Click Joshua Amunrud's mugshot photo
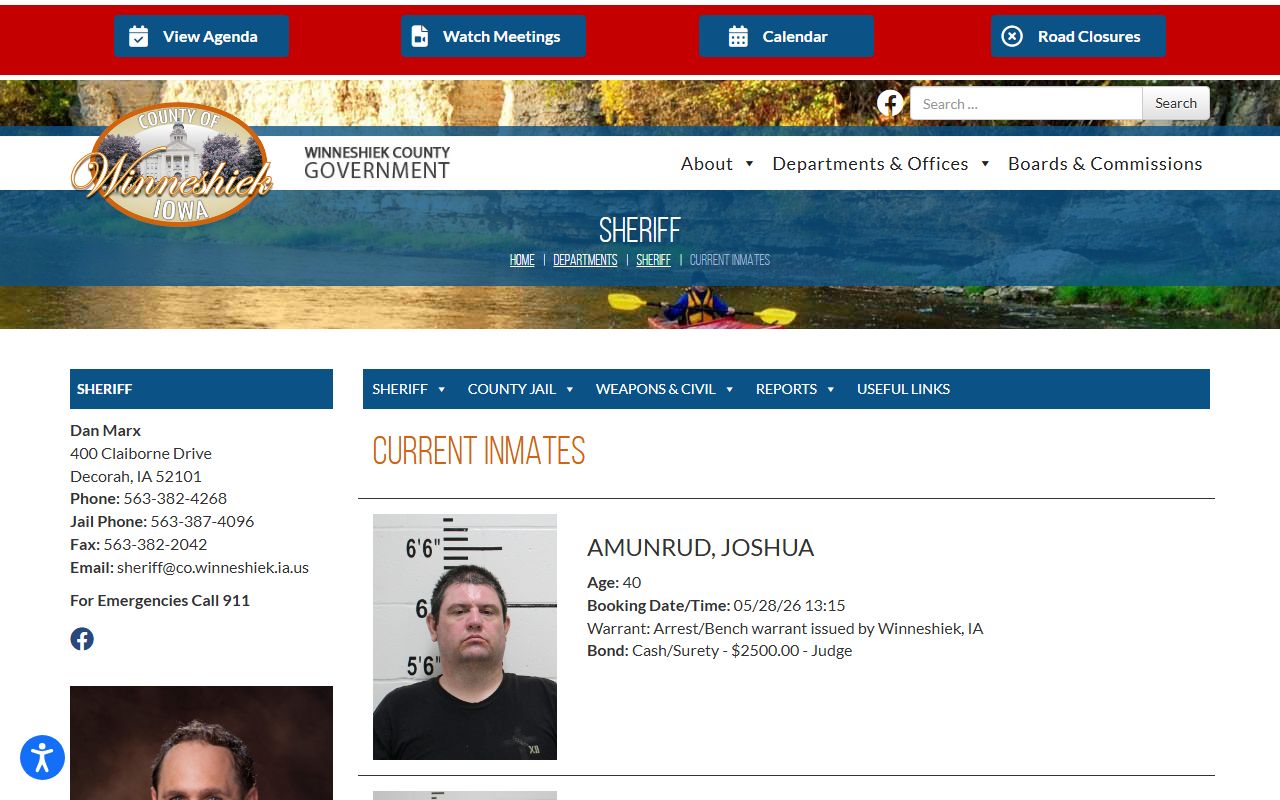 (x=465, y=637)
